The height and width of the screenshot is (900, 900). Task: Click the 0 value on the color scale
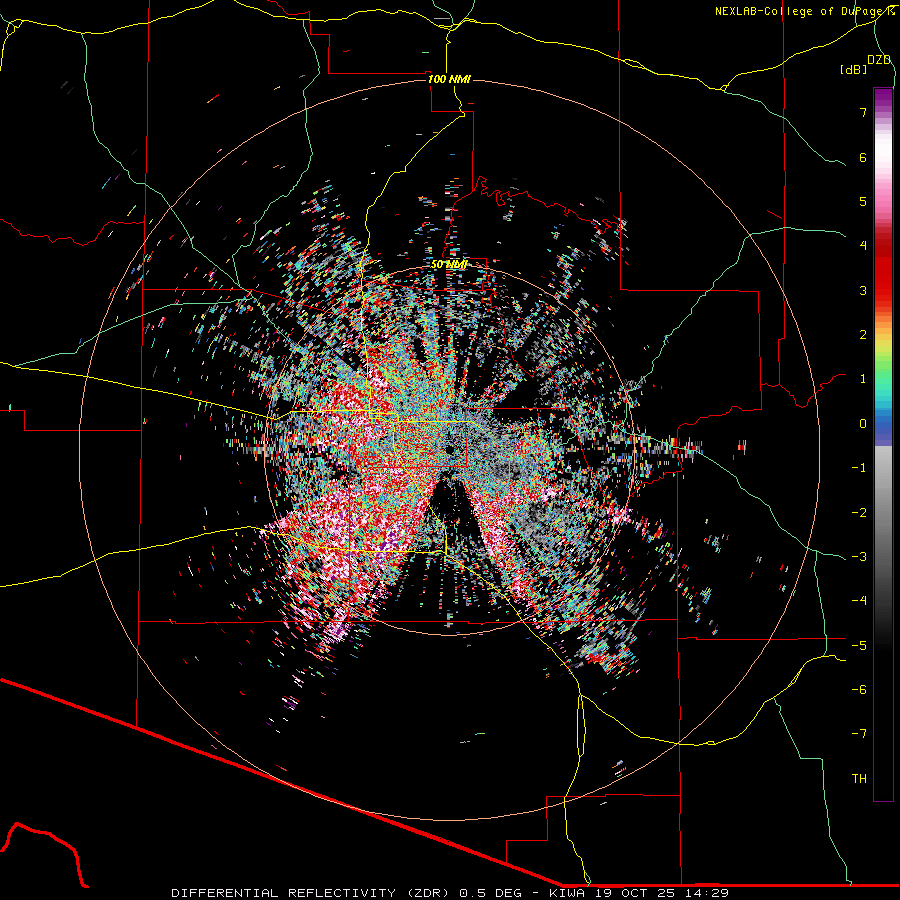click(863, 424)
